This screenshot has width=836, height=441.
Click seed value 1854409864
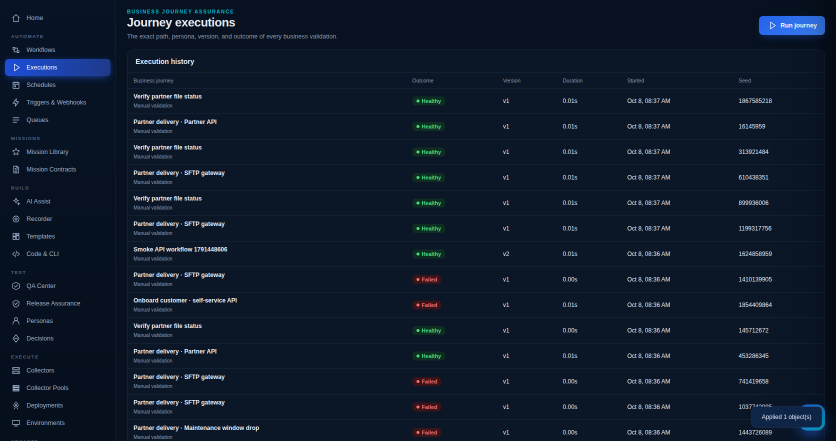coord(755,305)
